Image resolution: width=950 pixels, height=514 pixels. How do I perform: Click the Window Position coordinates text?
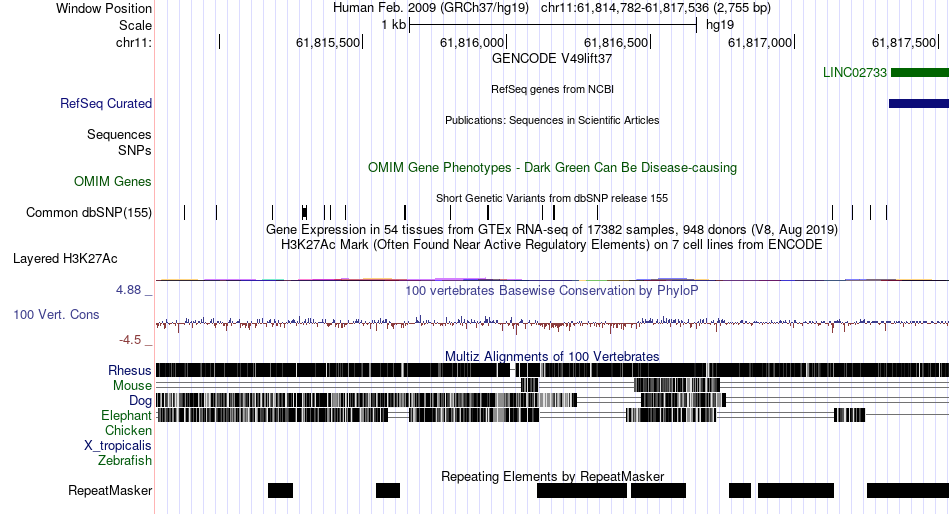pos(656,8)
